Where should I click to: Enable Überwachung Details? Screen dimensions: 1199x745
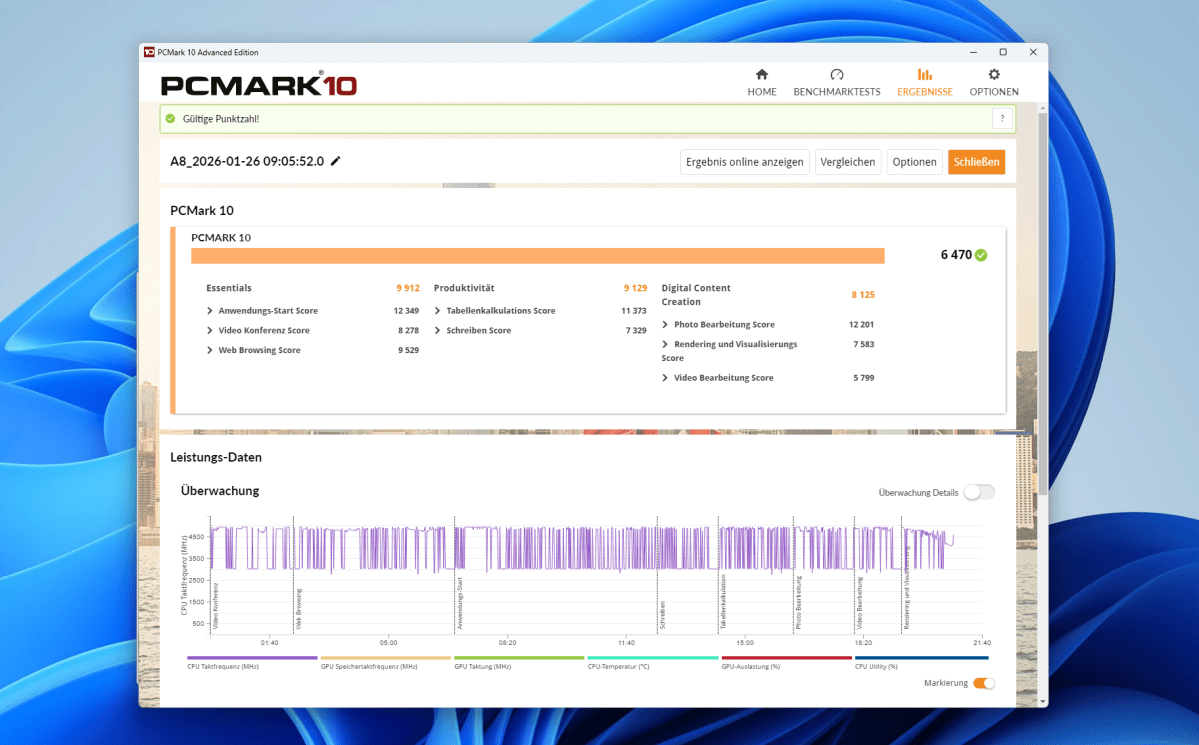pos(978,491)
